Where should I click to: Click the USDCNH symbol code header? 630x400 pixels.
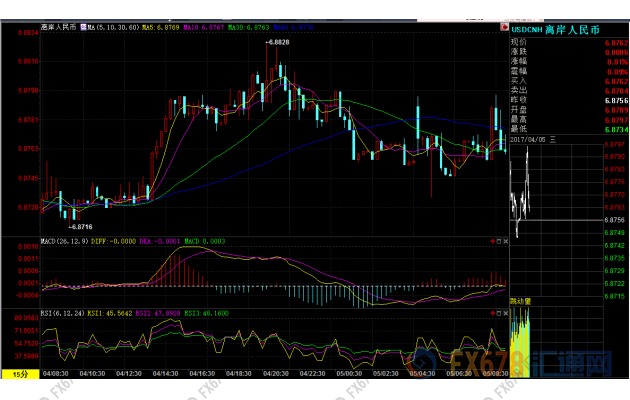[526, 30]
